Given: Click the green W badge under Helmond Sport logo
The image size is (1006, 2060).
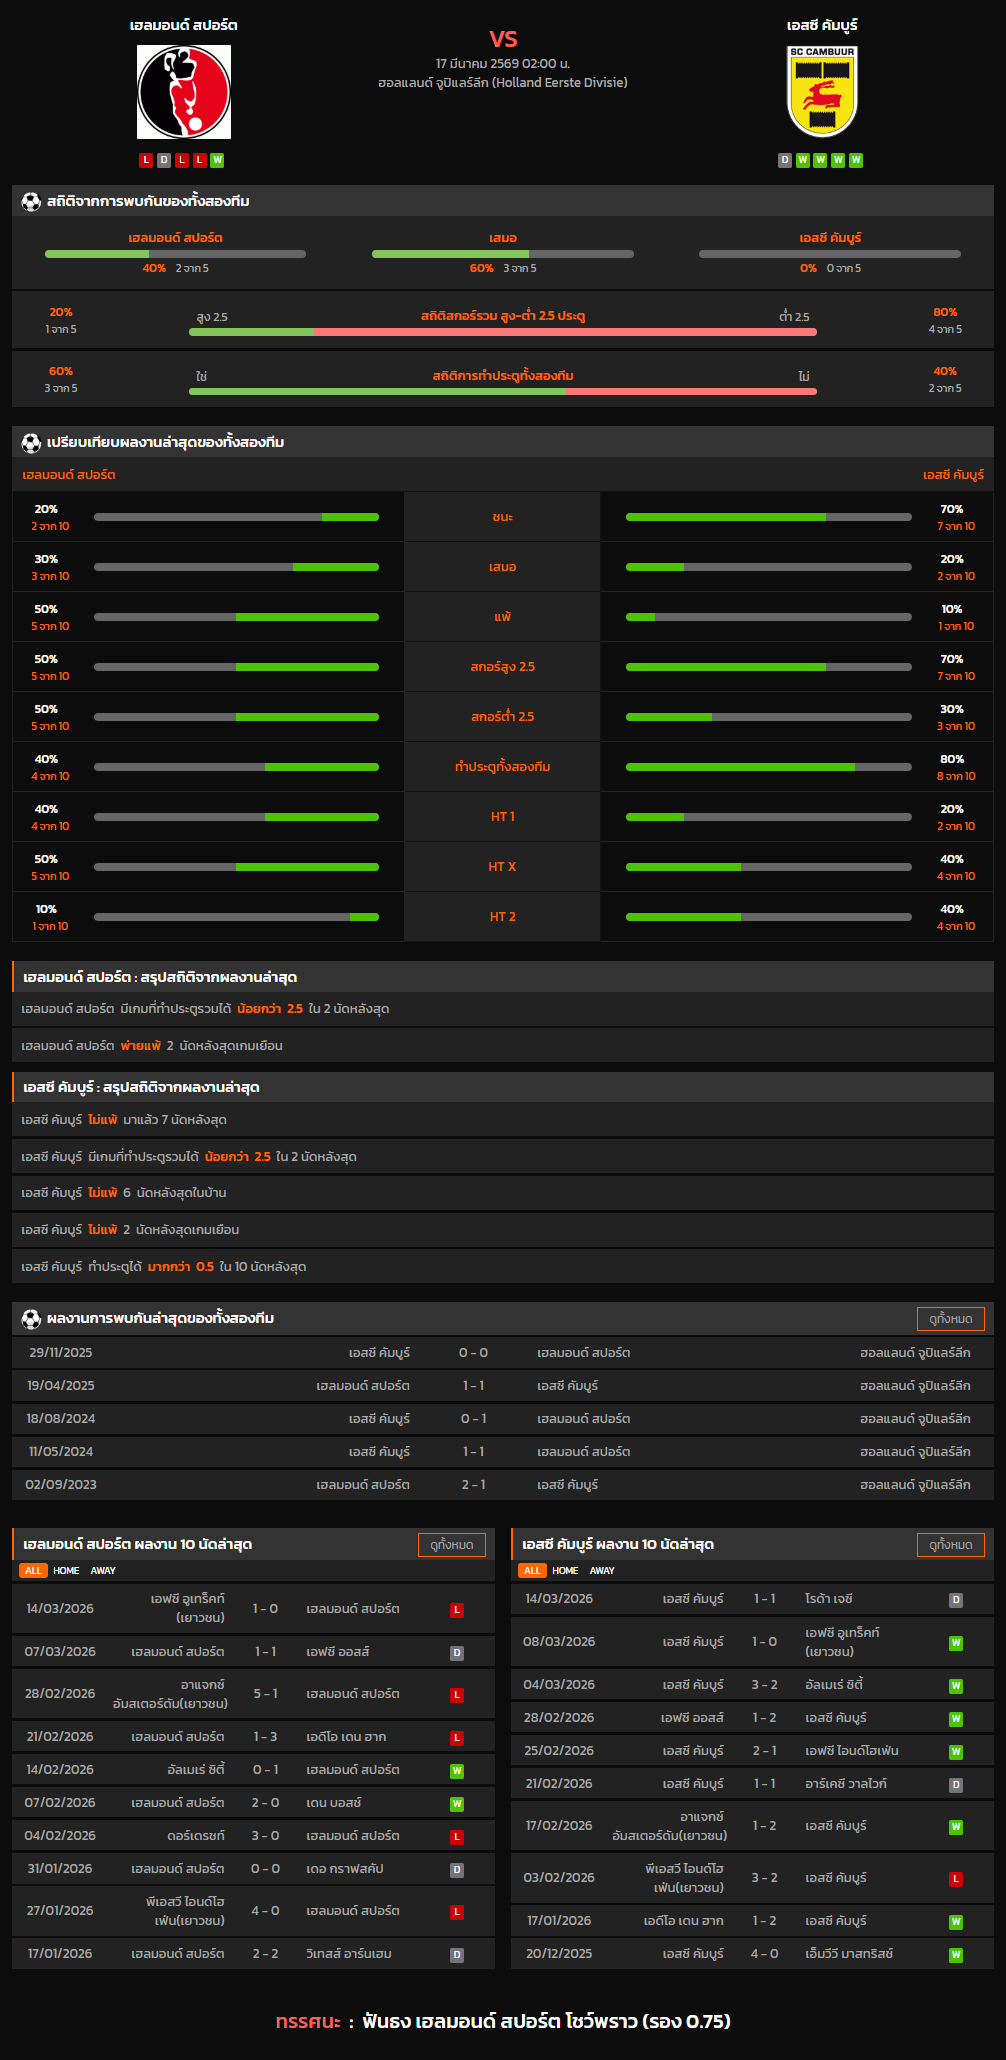Looking at the screenshot, I should coord(217,160).
